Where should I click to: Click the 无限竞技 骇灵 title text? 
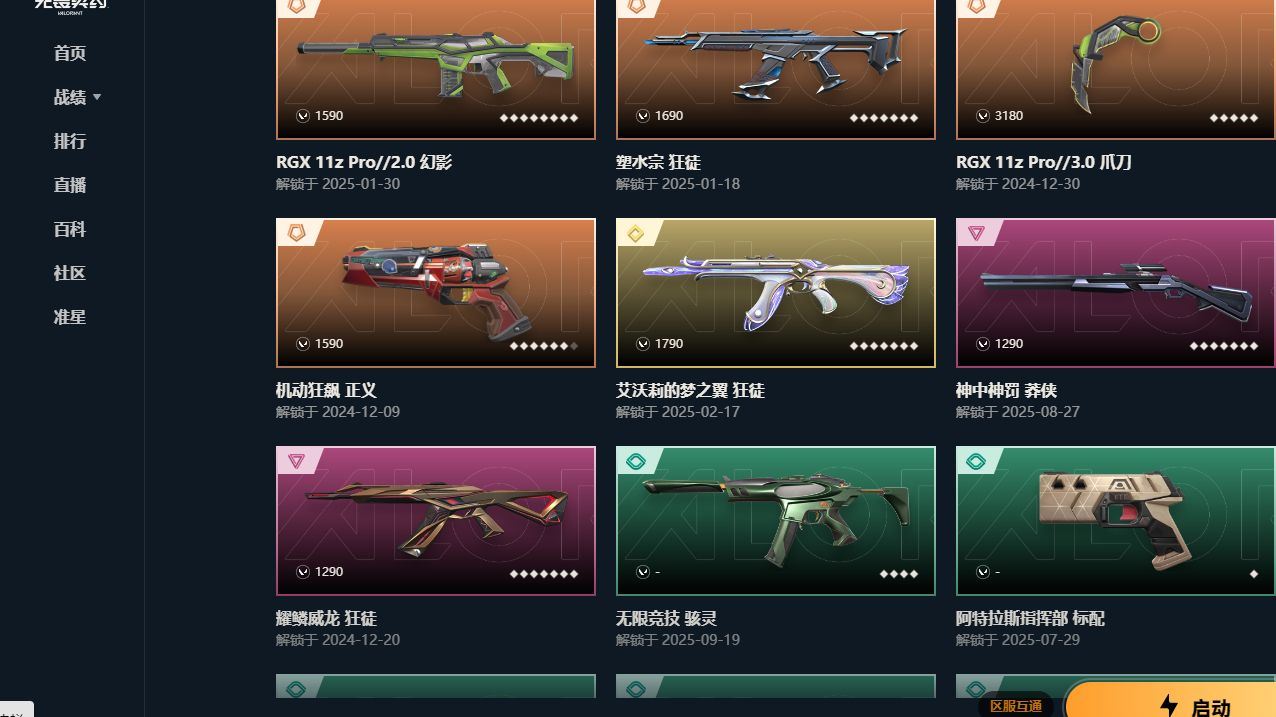(x=667, y=619)
